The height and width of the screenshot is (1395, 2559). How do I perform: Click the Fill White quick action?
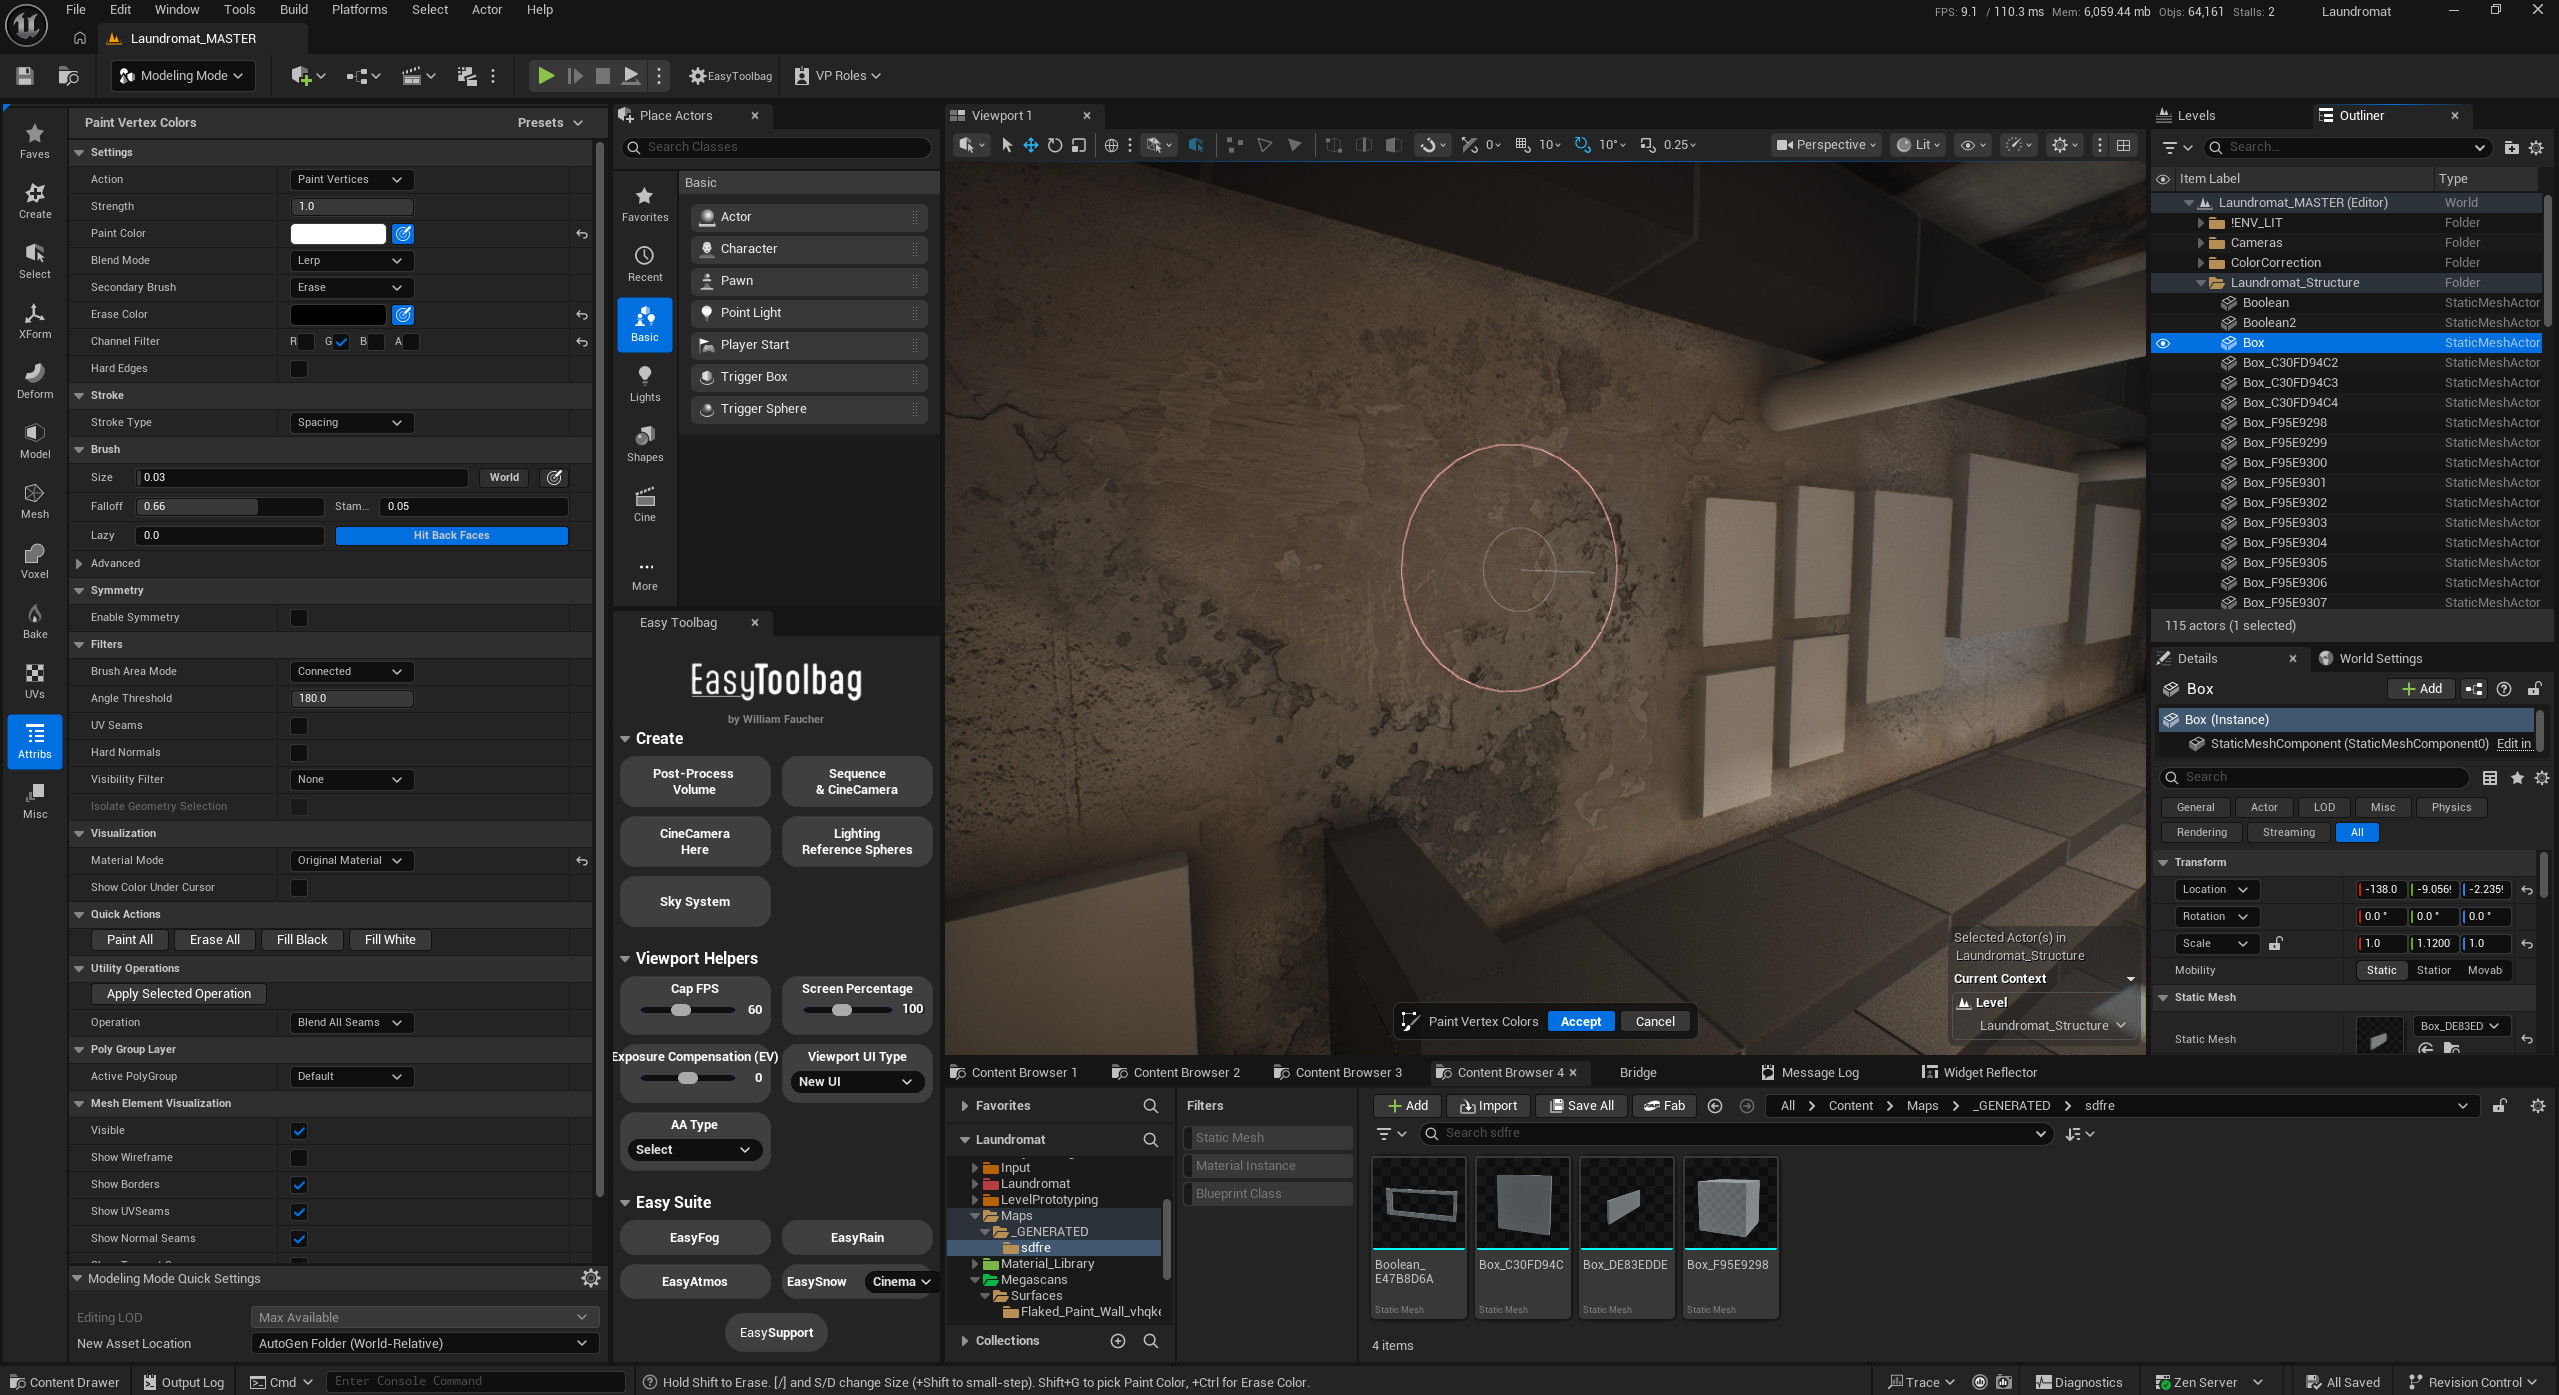[x=389, y=939]
